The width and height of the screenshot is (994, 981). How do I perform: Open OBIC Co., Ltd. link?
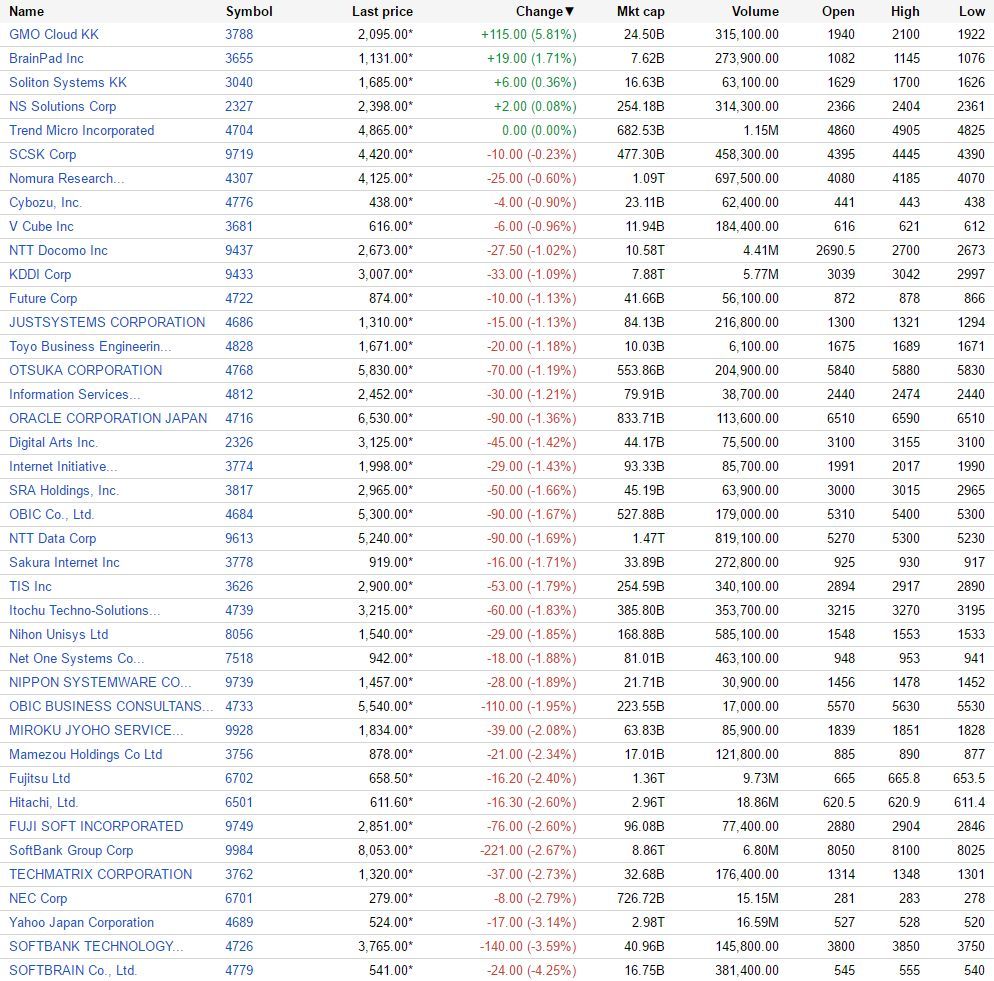(x=51, y=515)
